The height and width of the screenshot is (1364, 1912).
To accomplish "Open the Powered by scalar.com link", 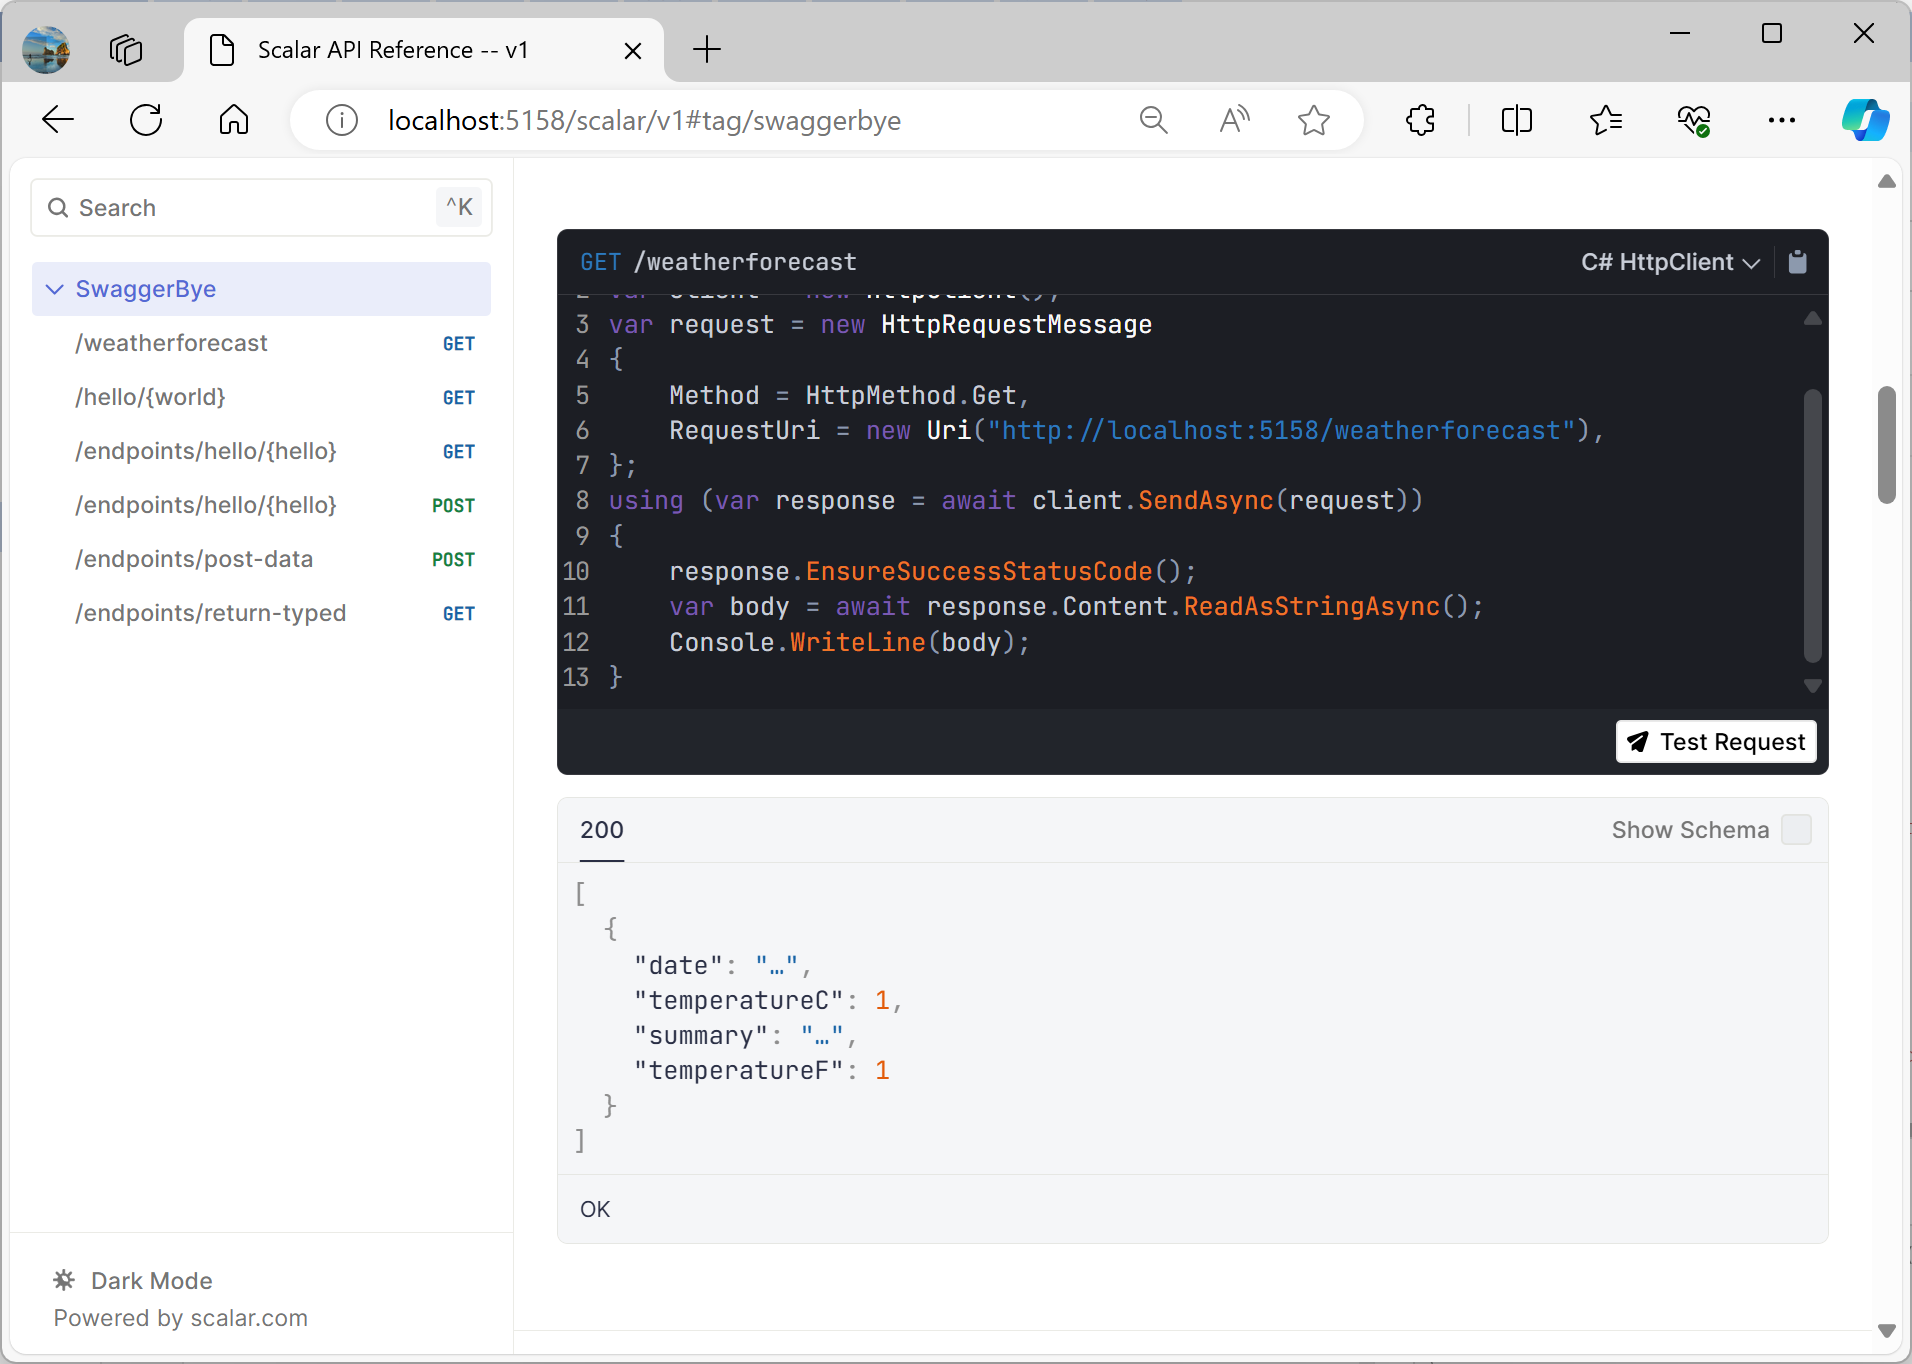I will point(181,1318).
